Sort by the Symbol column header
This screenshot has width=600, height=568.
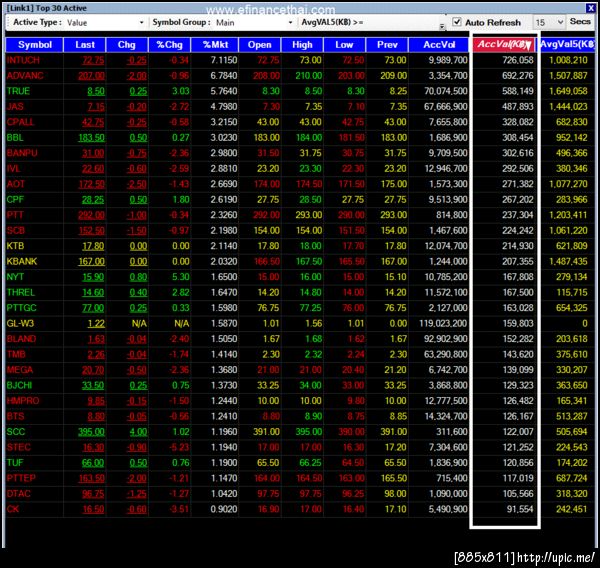click(34, 45)
